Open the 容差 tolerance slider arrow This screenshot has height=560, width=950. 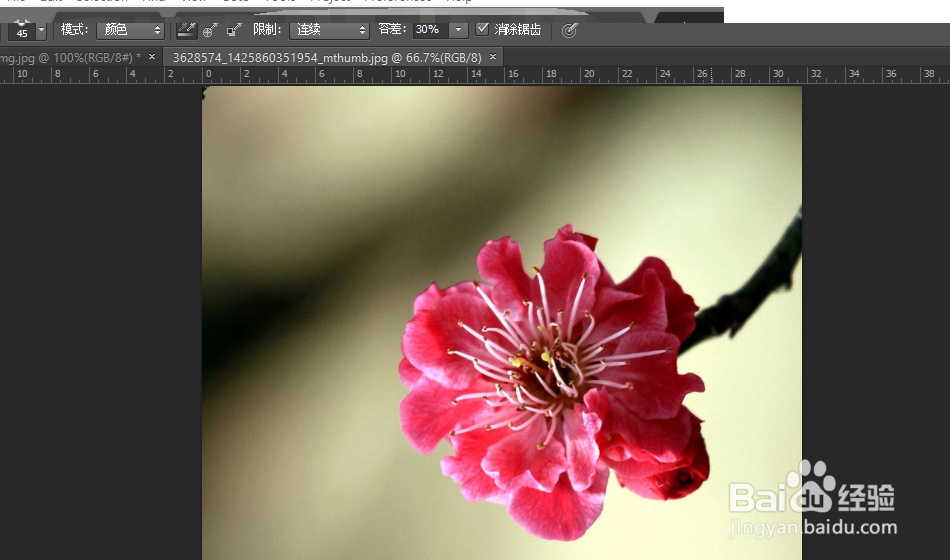(459, 30)
